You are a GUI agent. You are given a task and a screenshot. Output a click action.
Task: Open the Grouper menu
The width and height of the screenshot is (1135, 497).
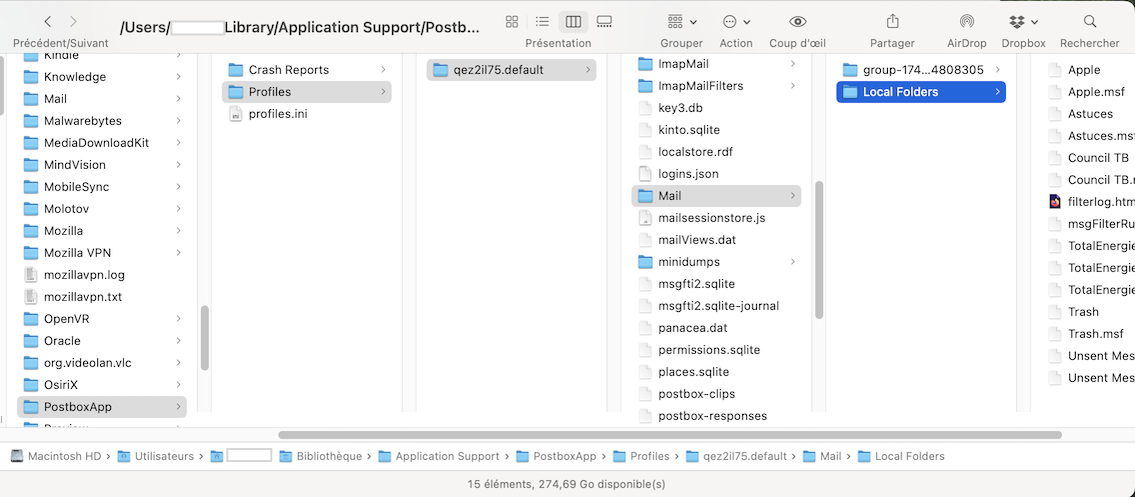click(x=682, y=22)
